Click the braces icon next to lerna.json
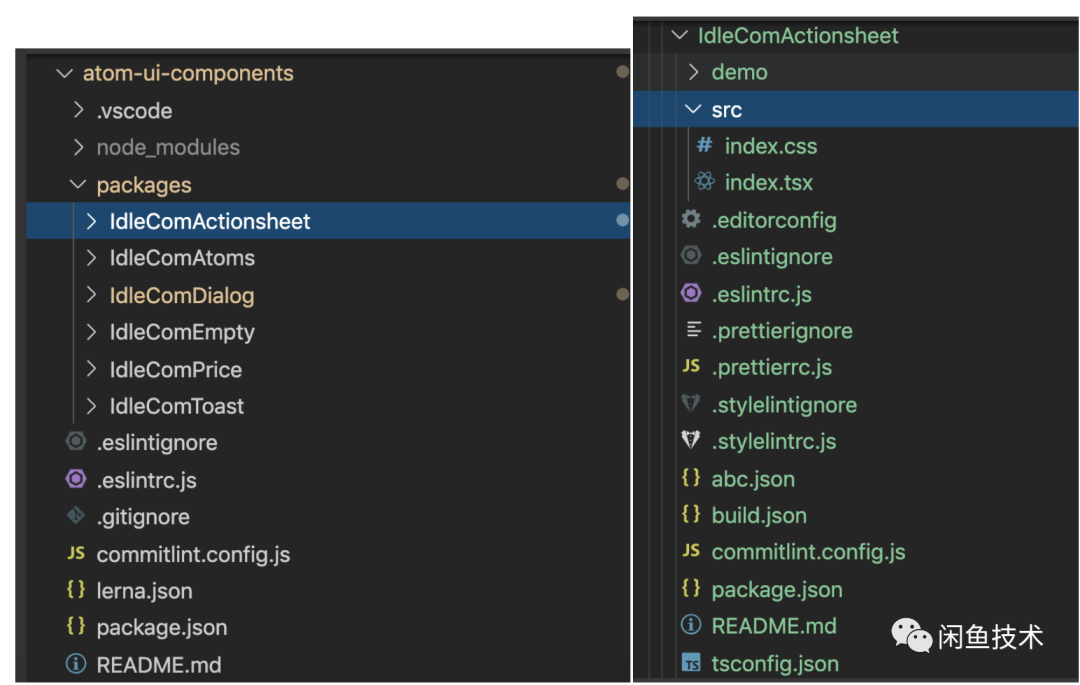1080x685 pixels. (x=75, y=590)
